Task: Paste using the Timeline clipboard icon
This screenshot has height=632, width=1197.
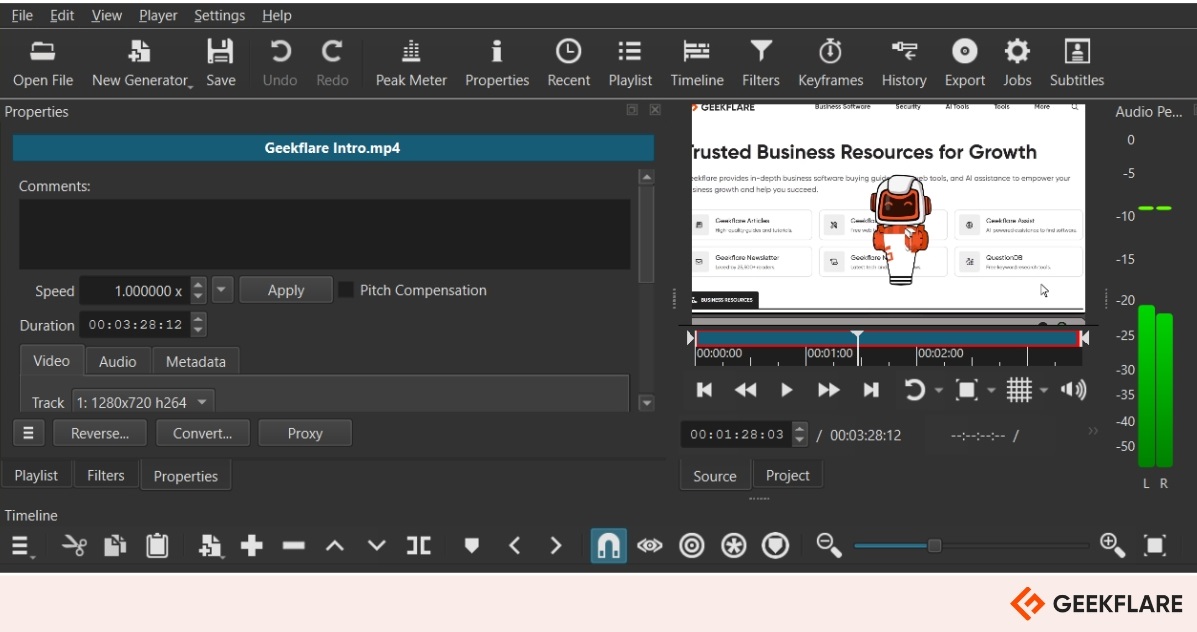Action: point(157,546)
